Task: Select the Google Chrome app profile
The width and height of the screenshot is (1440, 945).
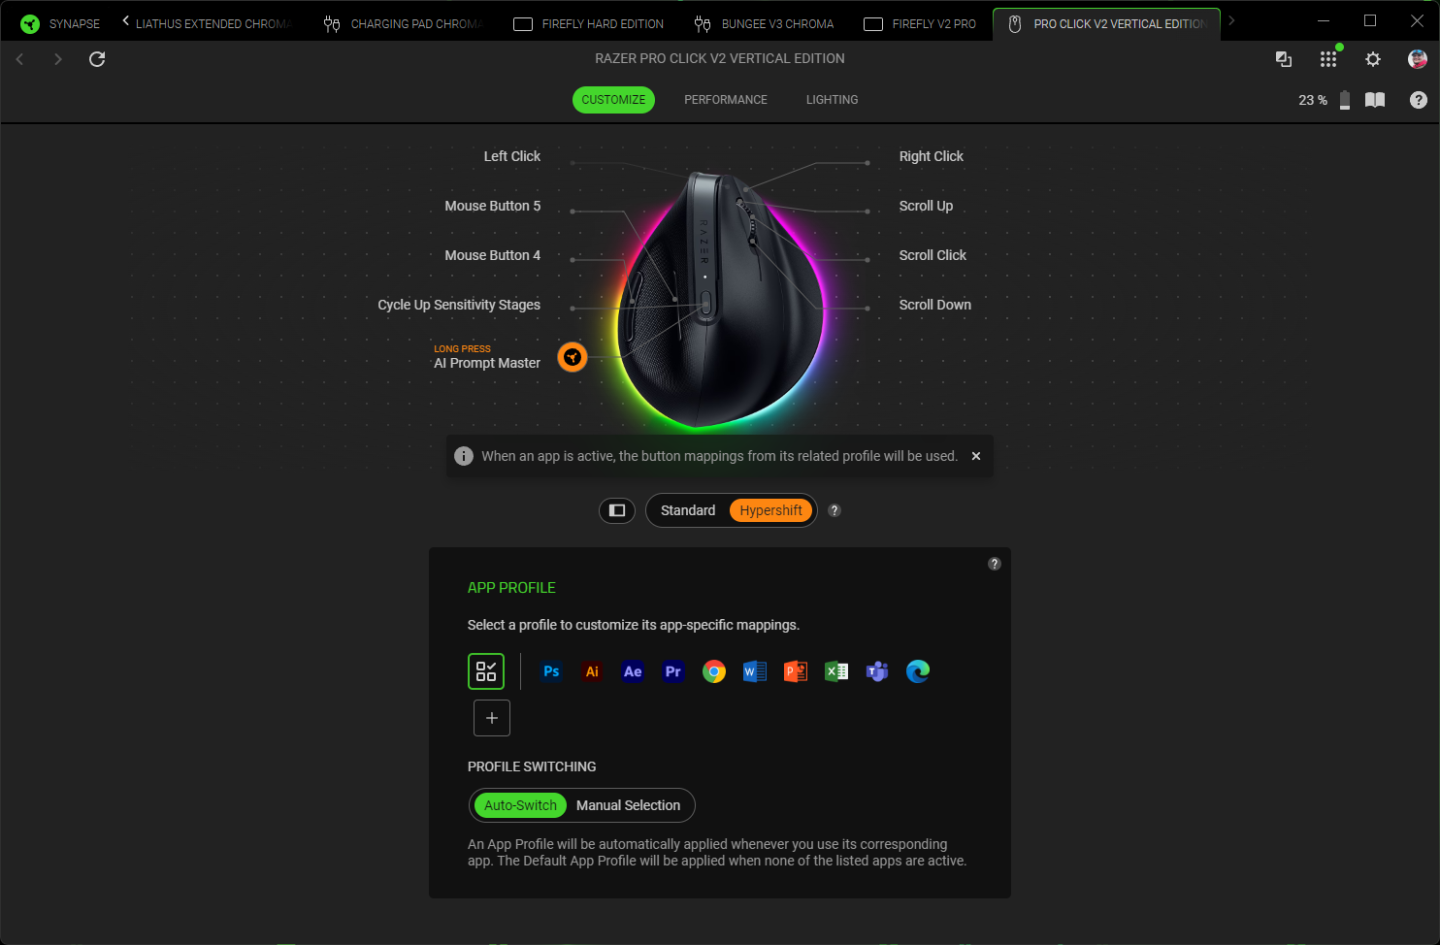Action: coord(714,672)
